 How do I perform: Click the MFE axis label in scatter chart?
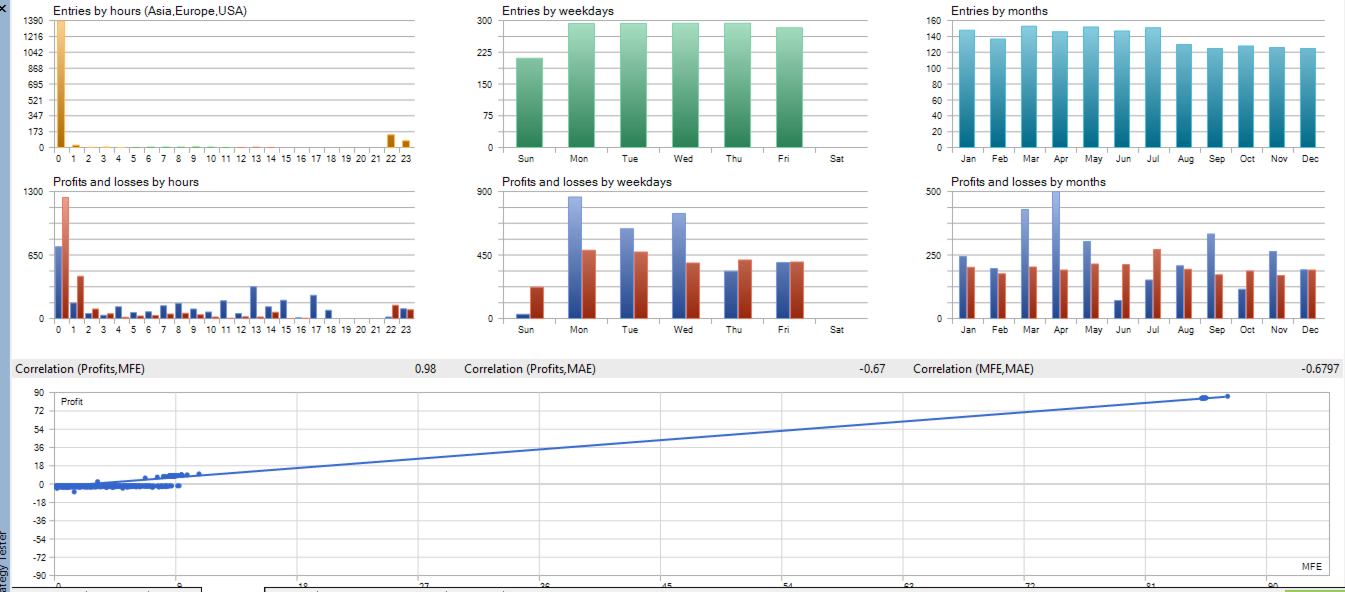coord(1311,567)
